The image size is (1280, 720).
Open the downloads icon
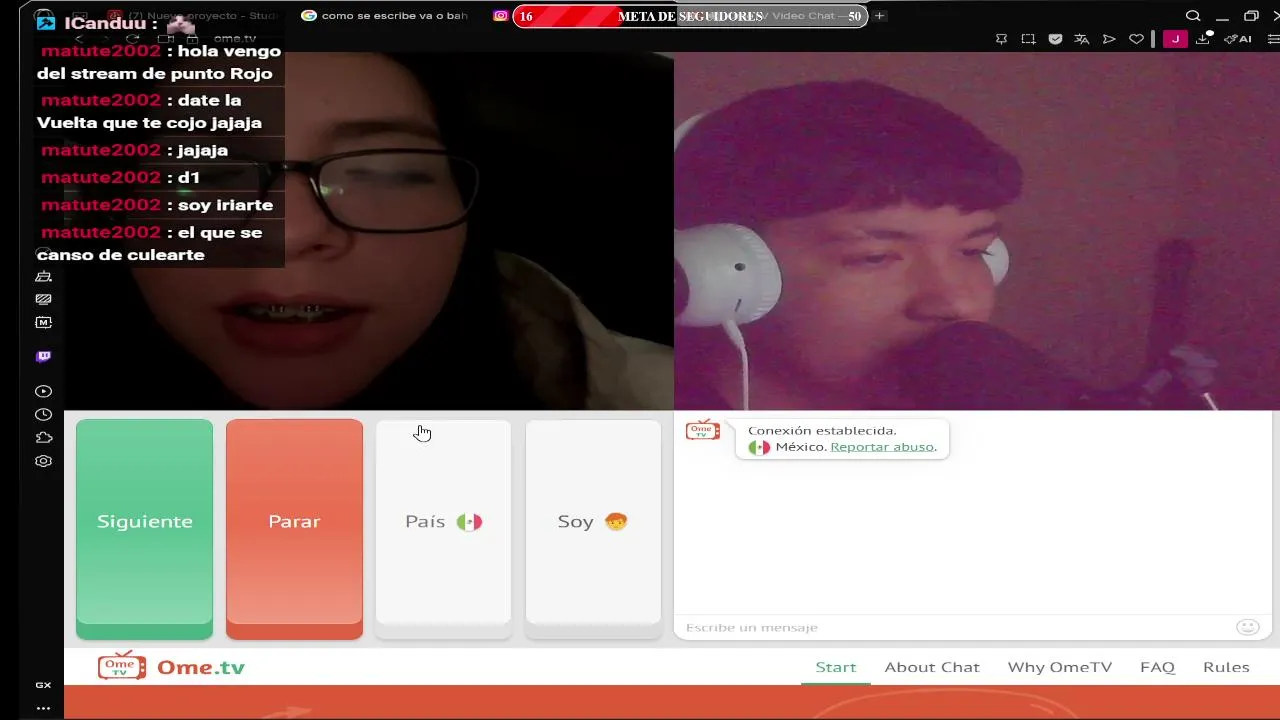click(x=1206, y=39)
